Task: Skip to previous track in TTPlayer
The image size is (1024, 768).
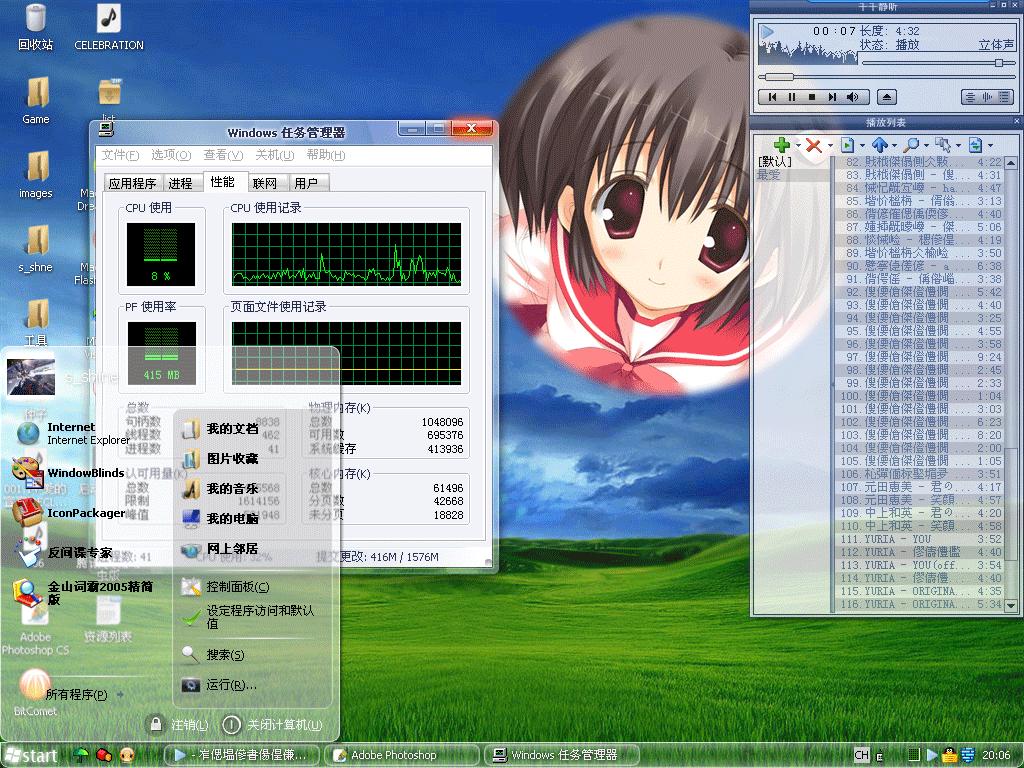Action: tap(773, 97)
